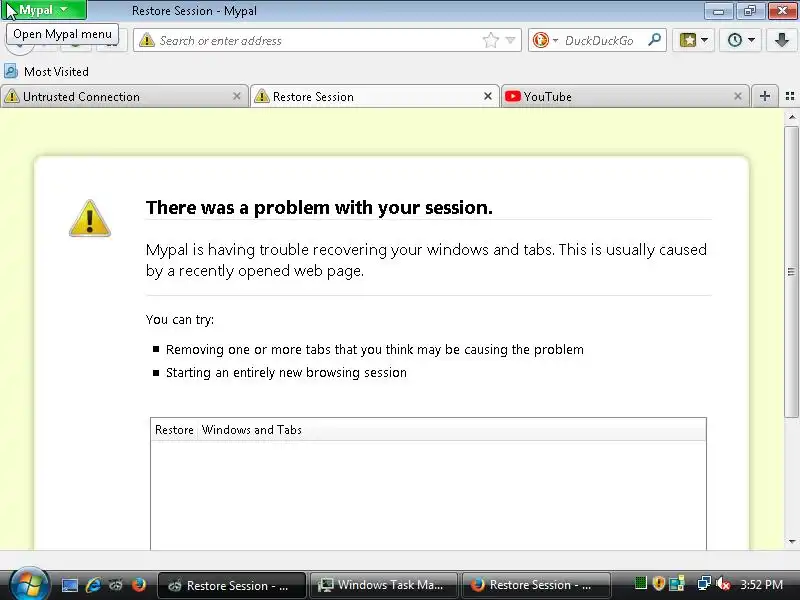Open the address bar history dropdown arrow
800x600 pixels.
tap(510, 40)
